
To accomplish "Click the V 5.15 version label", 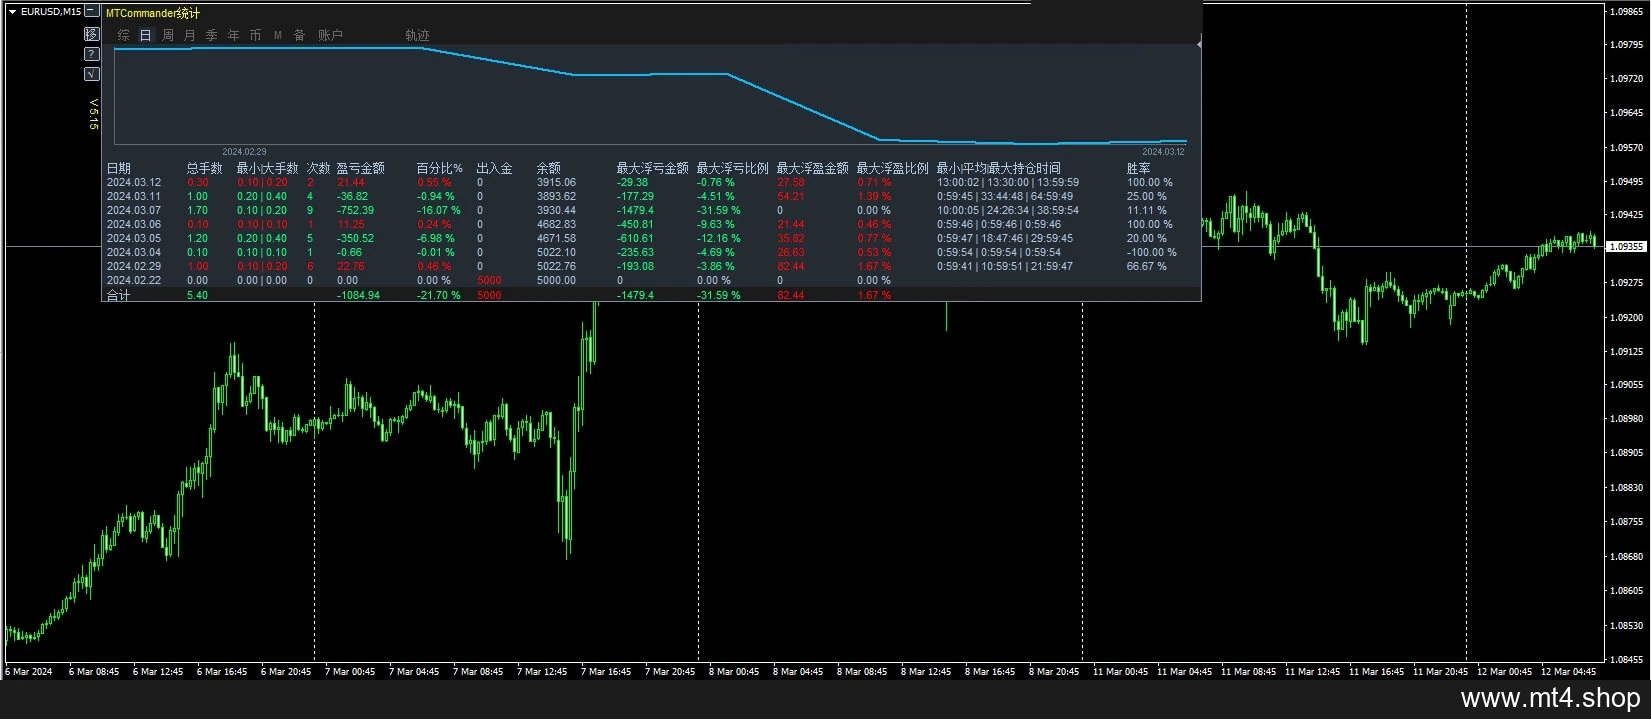I will pos(94,114).
